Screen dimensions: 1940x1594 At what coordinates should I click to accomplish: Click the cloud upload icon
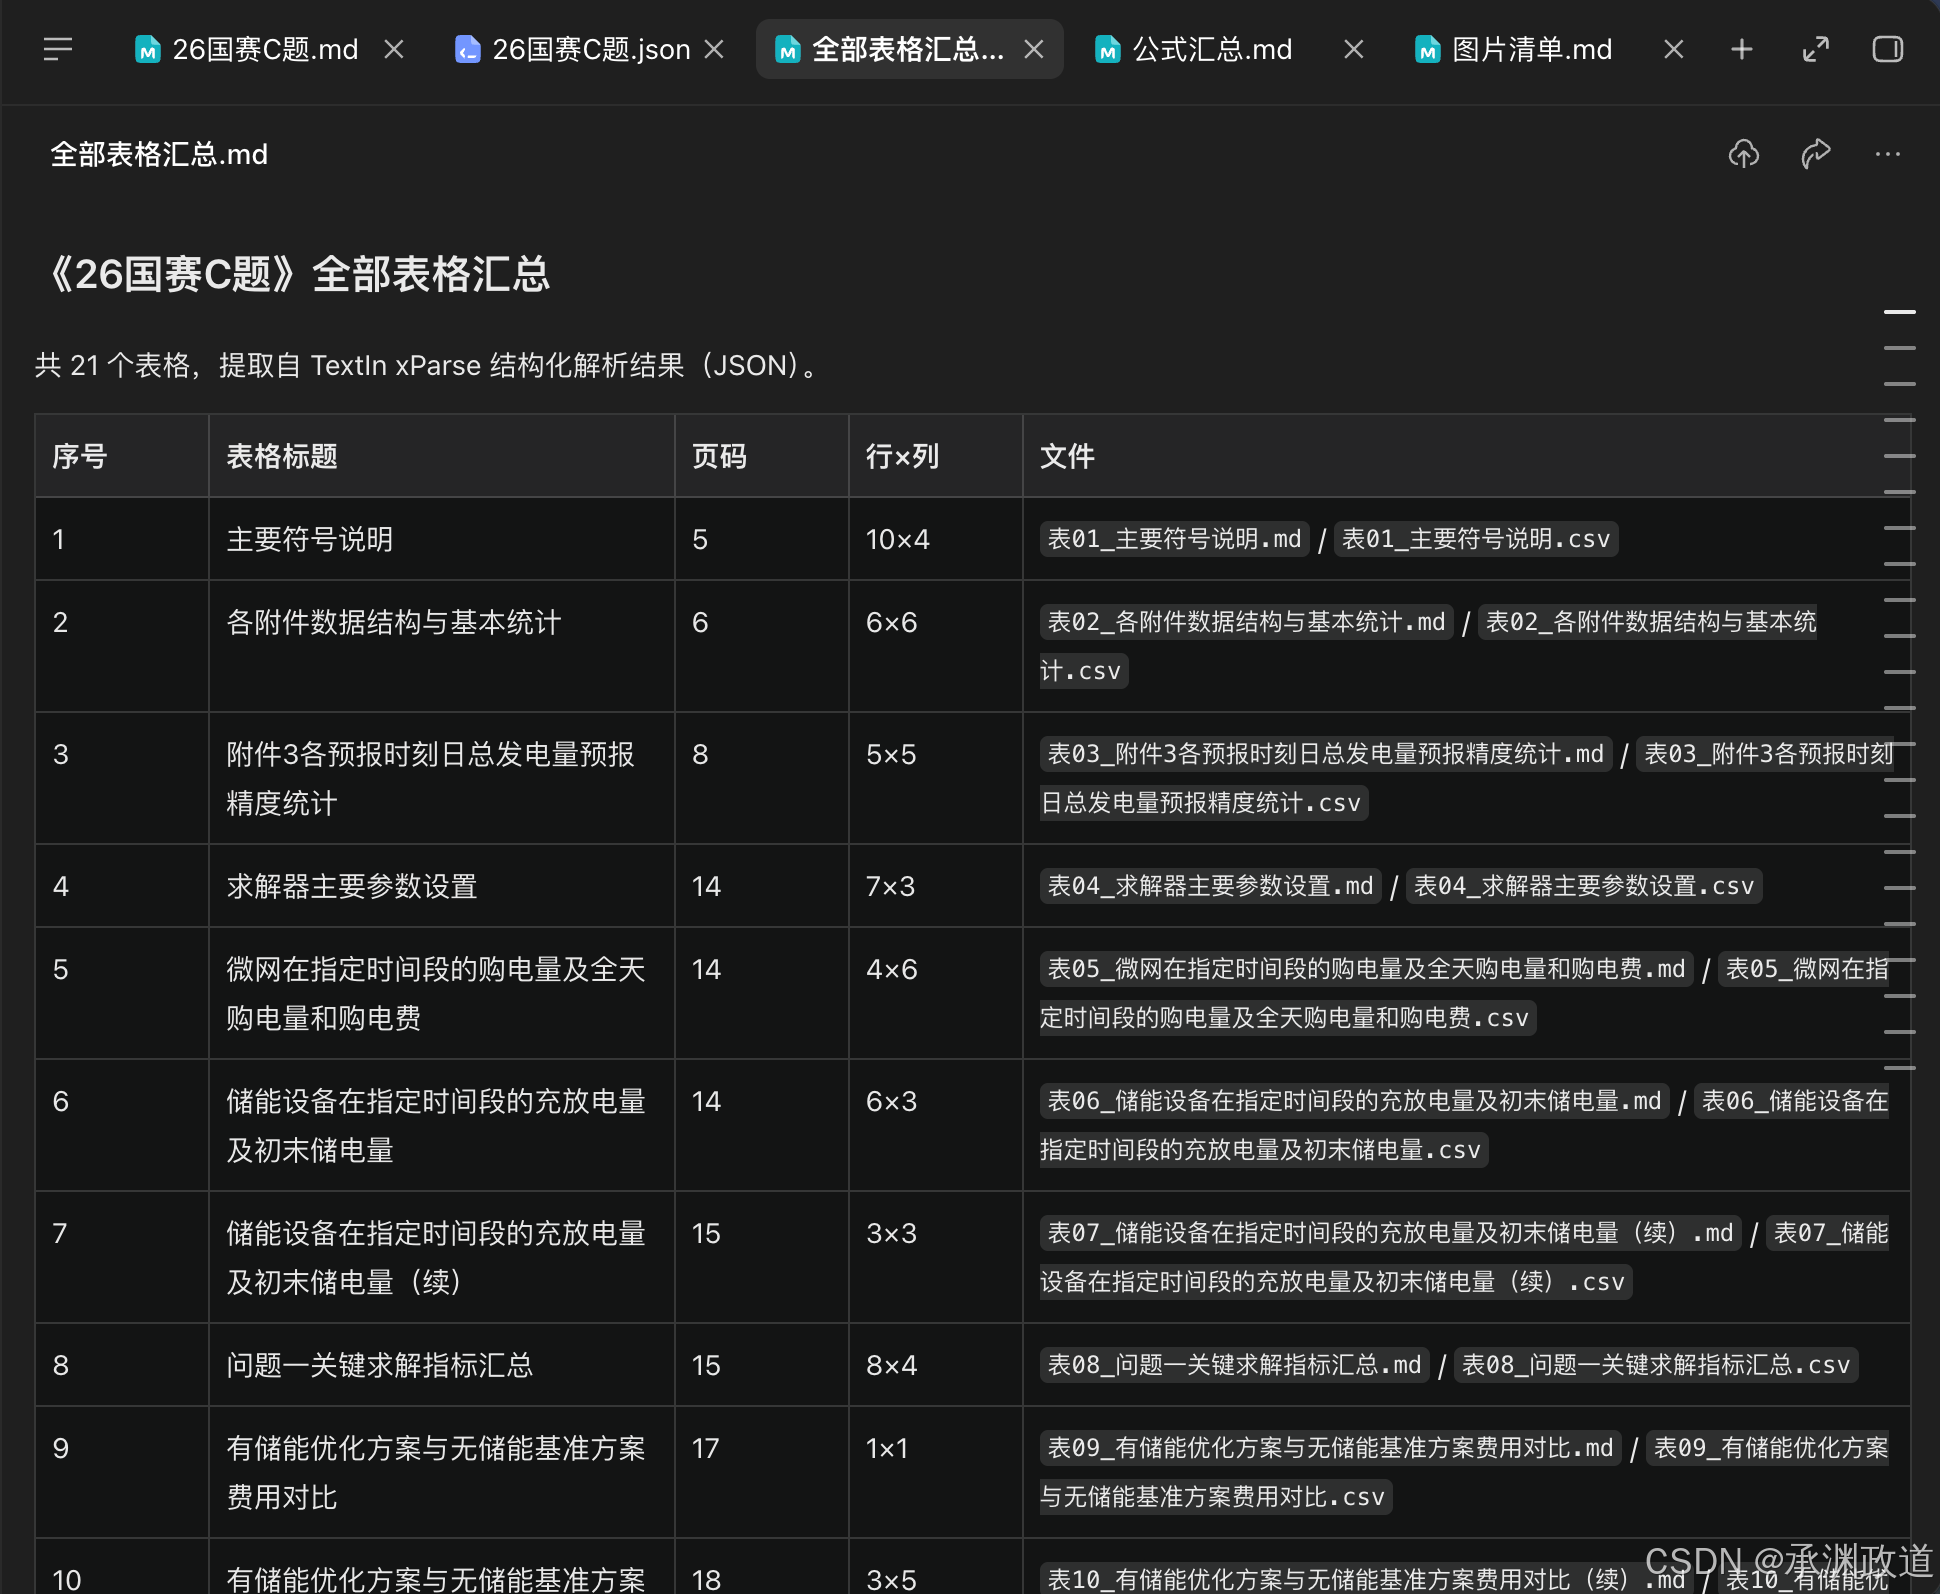pos(1744,154)
